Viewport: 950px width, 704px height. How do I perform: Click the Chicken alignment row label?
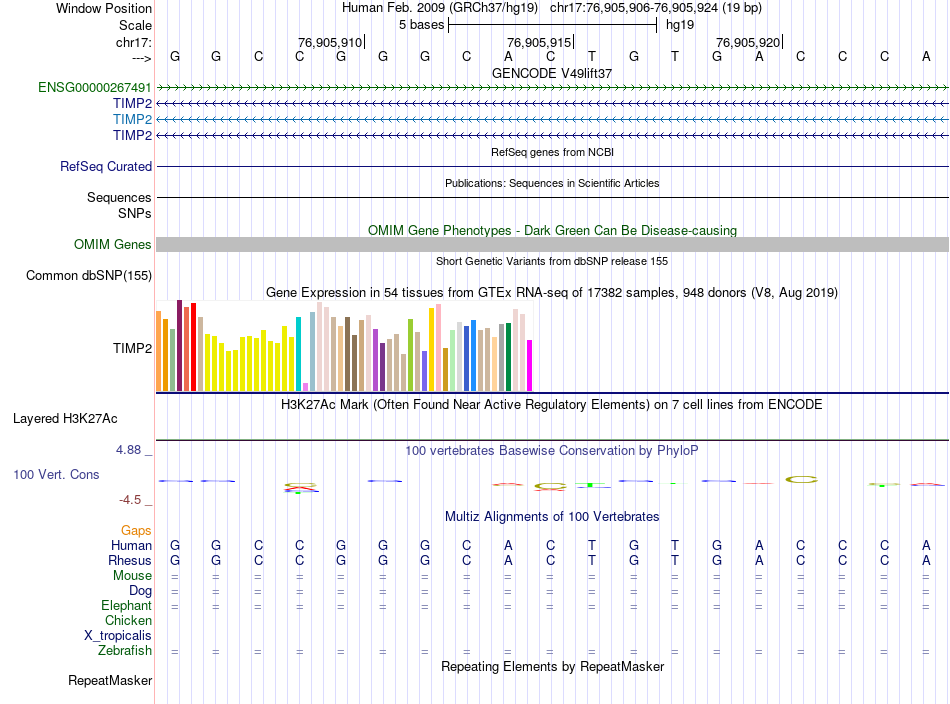128,620
